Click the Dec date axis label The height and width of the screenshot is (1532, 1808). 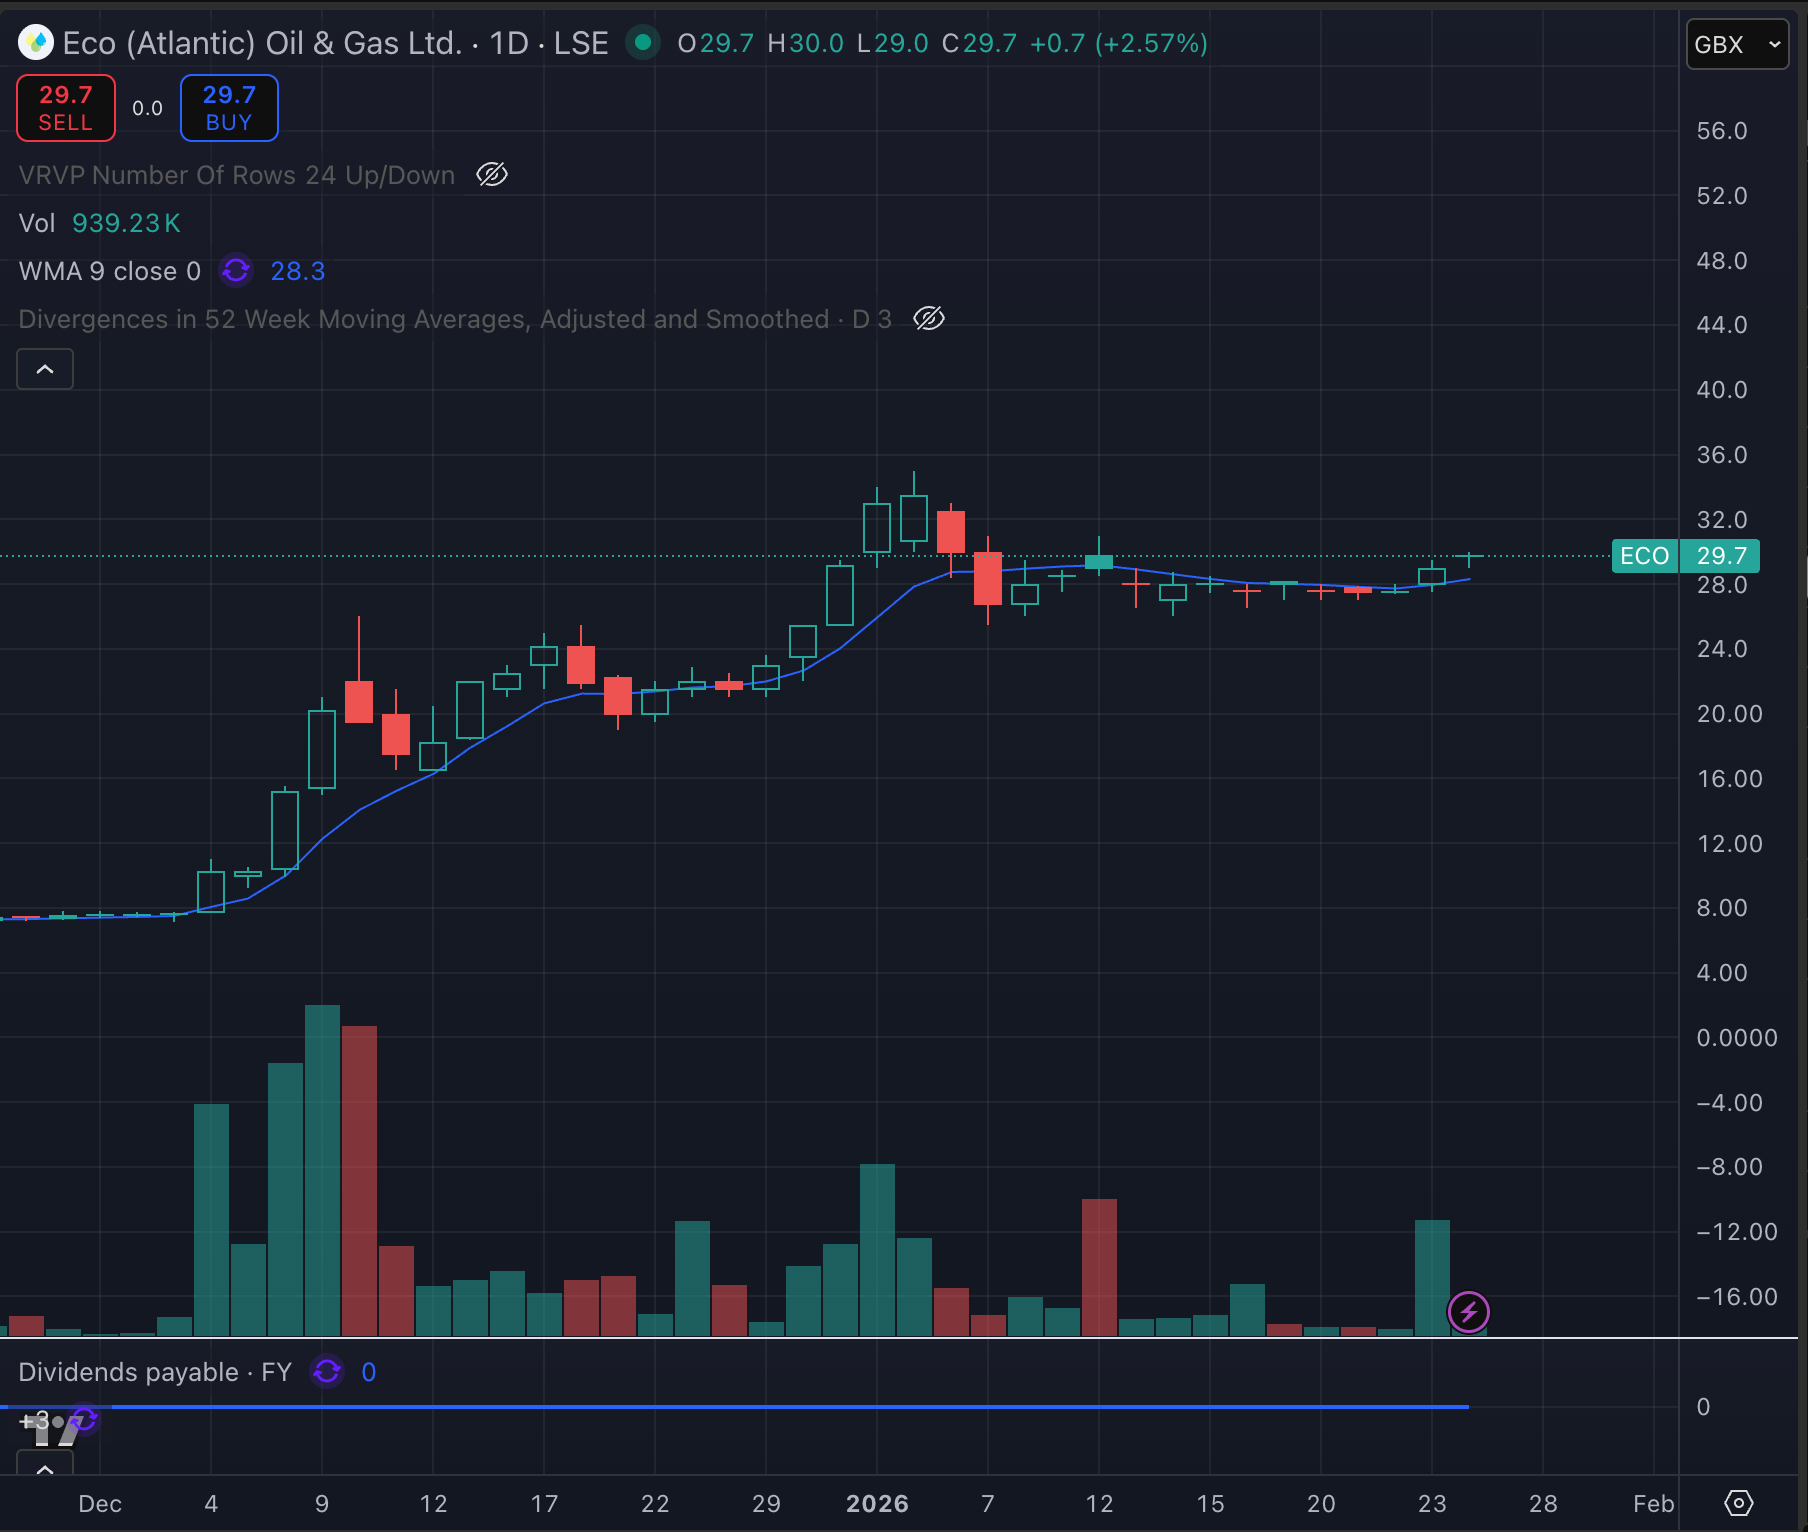(100, 1504)
